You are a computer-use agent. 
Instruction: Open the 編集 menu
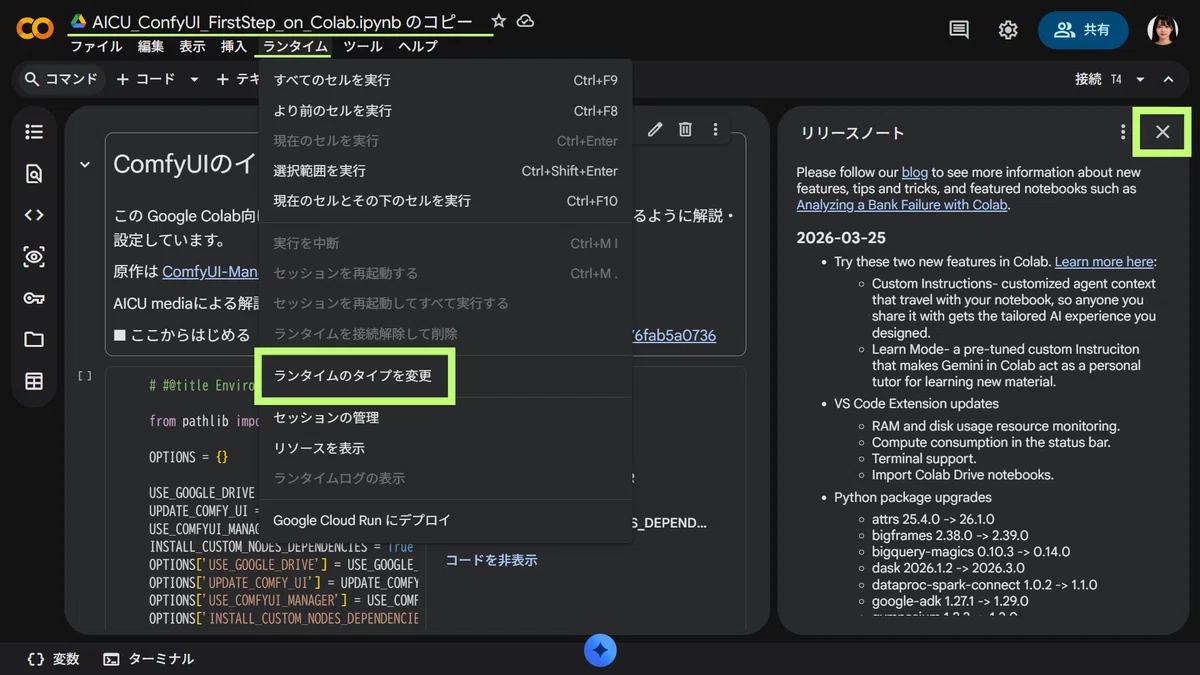(x=151, y=47)
